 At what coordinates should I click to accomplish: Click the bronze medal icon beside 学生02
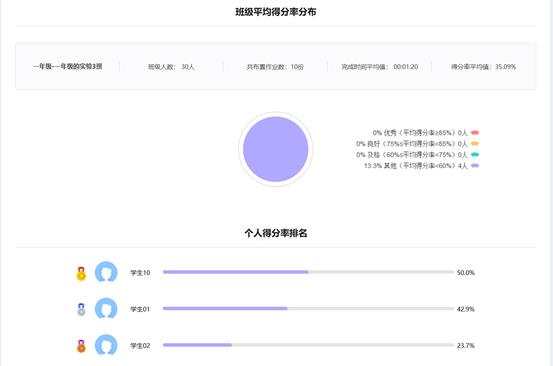click(81, 346)
